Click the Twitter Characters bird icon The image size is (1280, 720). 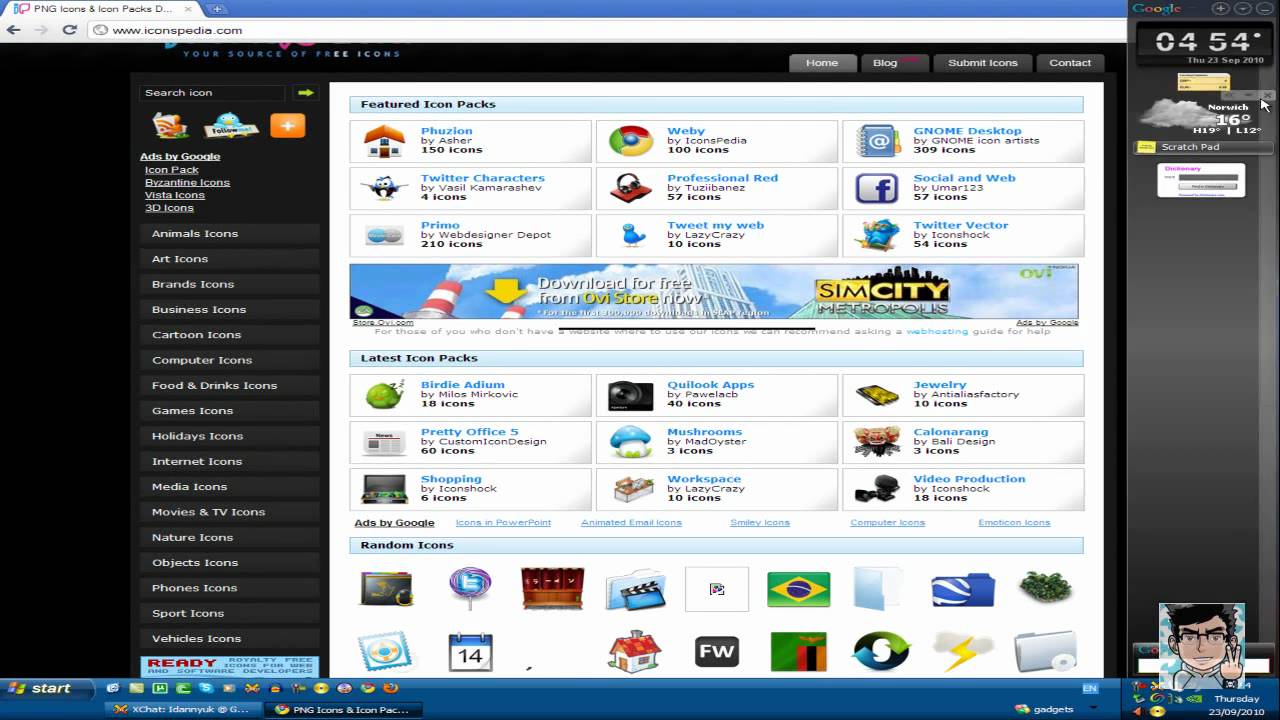[384, 188]
